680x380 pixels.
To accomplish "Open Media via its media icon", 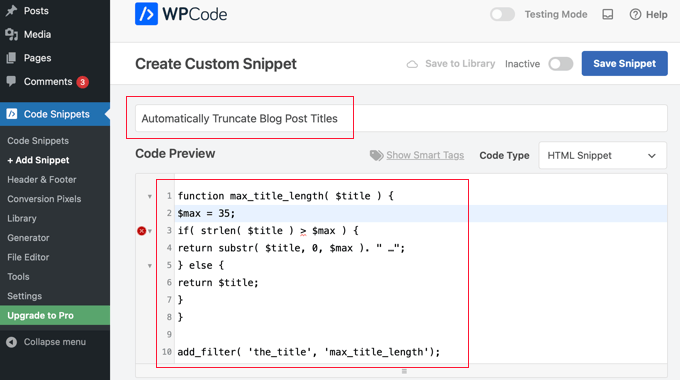I will click(11, 34).
